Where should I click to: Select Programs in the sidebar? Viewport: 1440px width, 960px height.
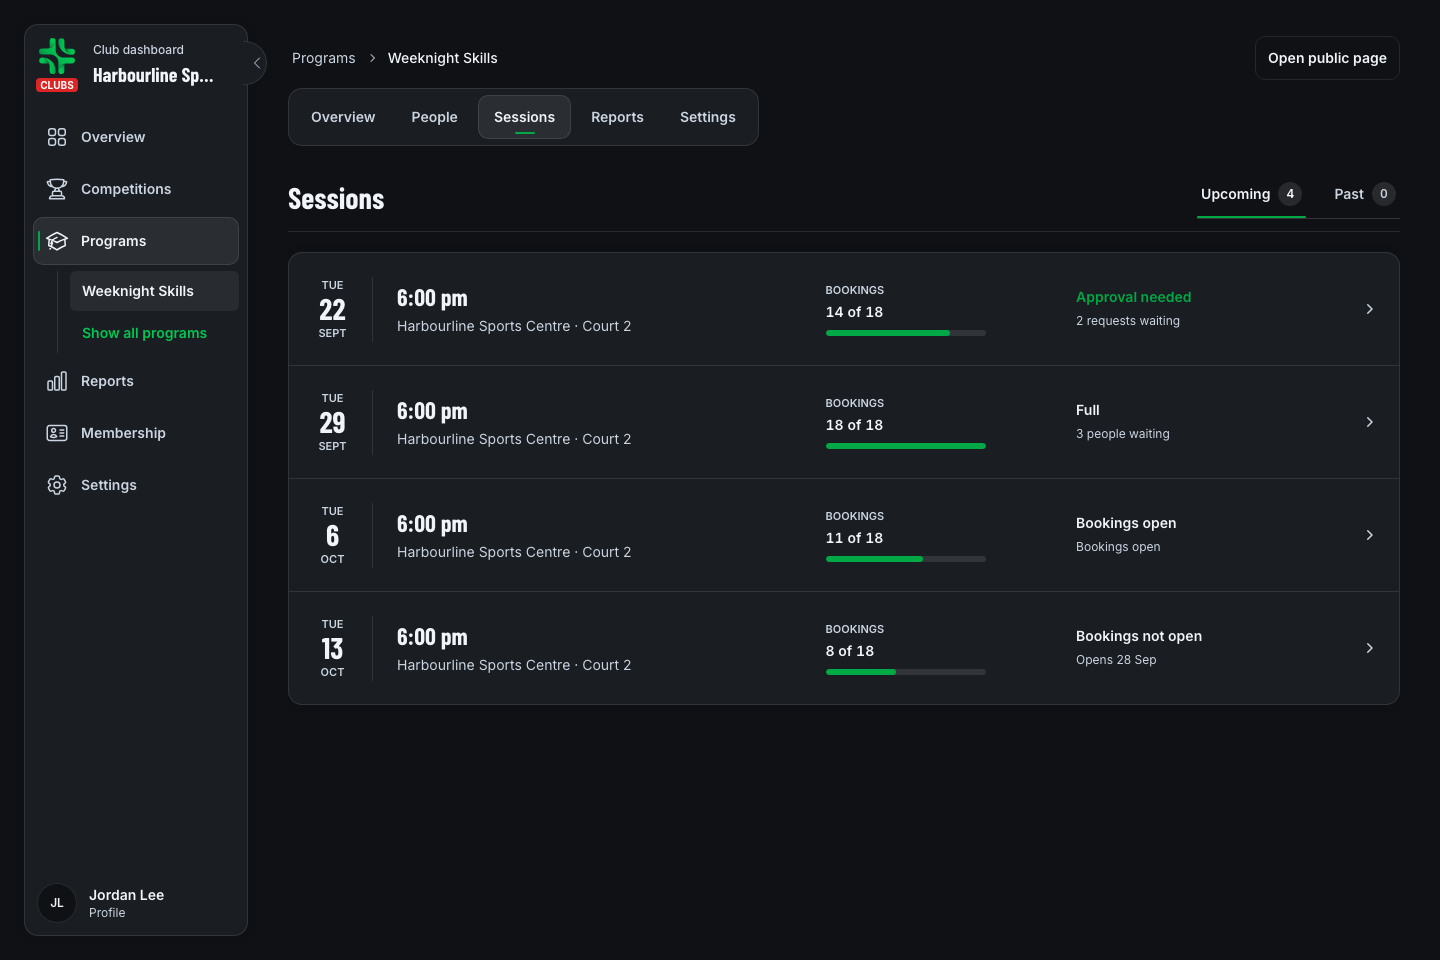[136, 241]
